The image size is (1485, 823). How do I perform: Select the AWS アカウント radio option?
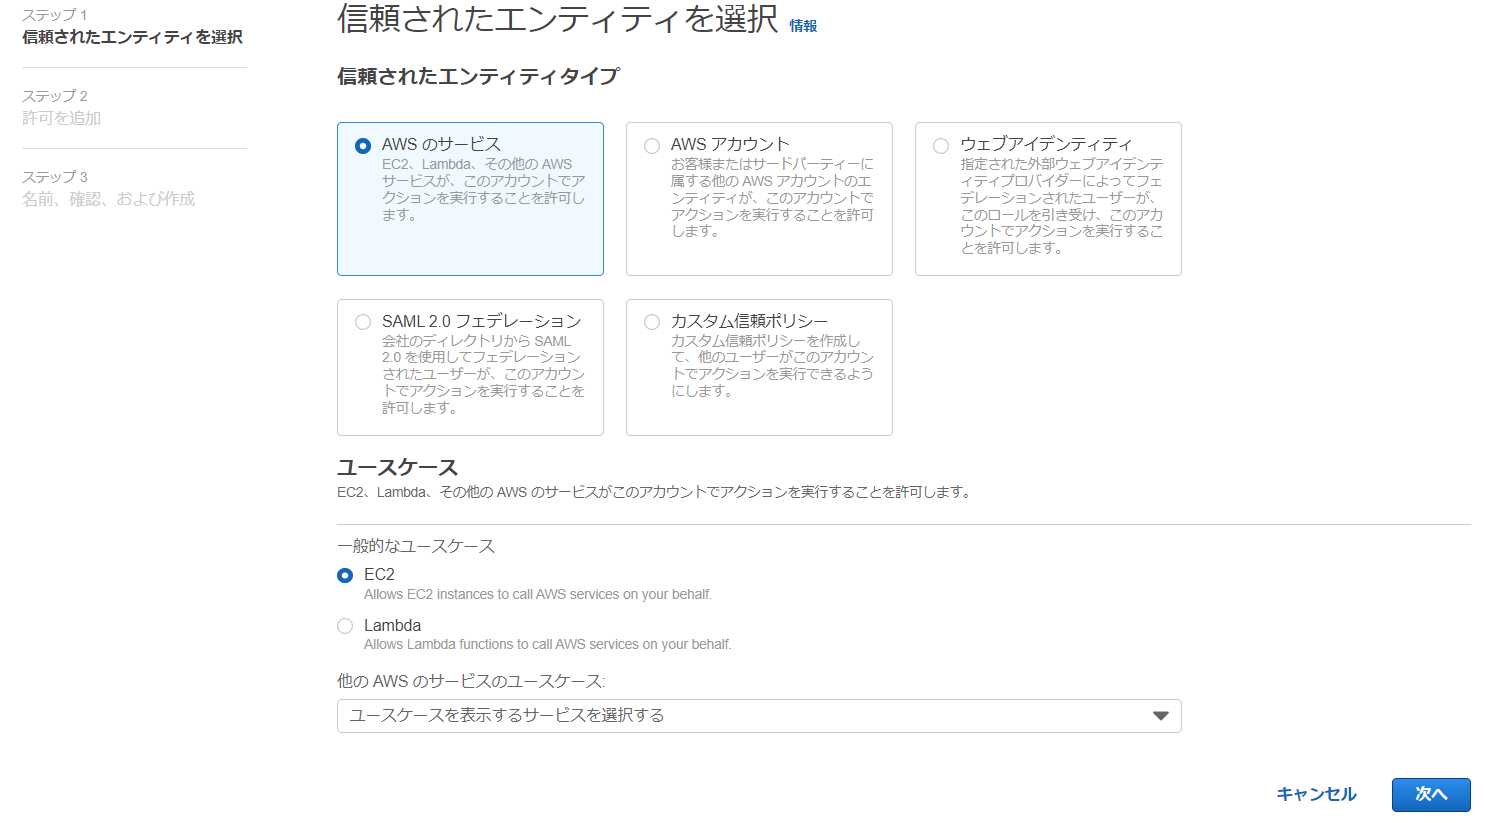pyautogui.click(x=652, y=146)
